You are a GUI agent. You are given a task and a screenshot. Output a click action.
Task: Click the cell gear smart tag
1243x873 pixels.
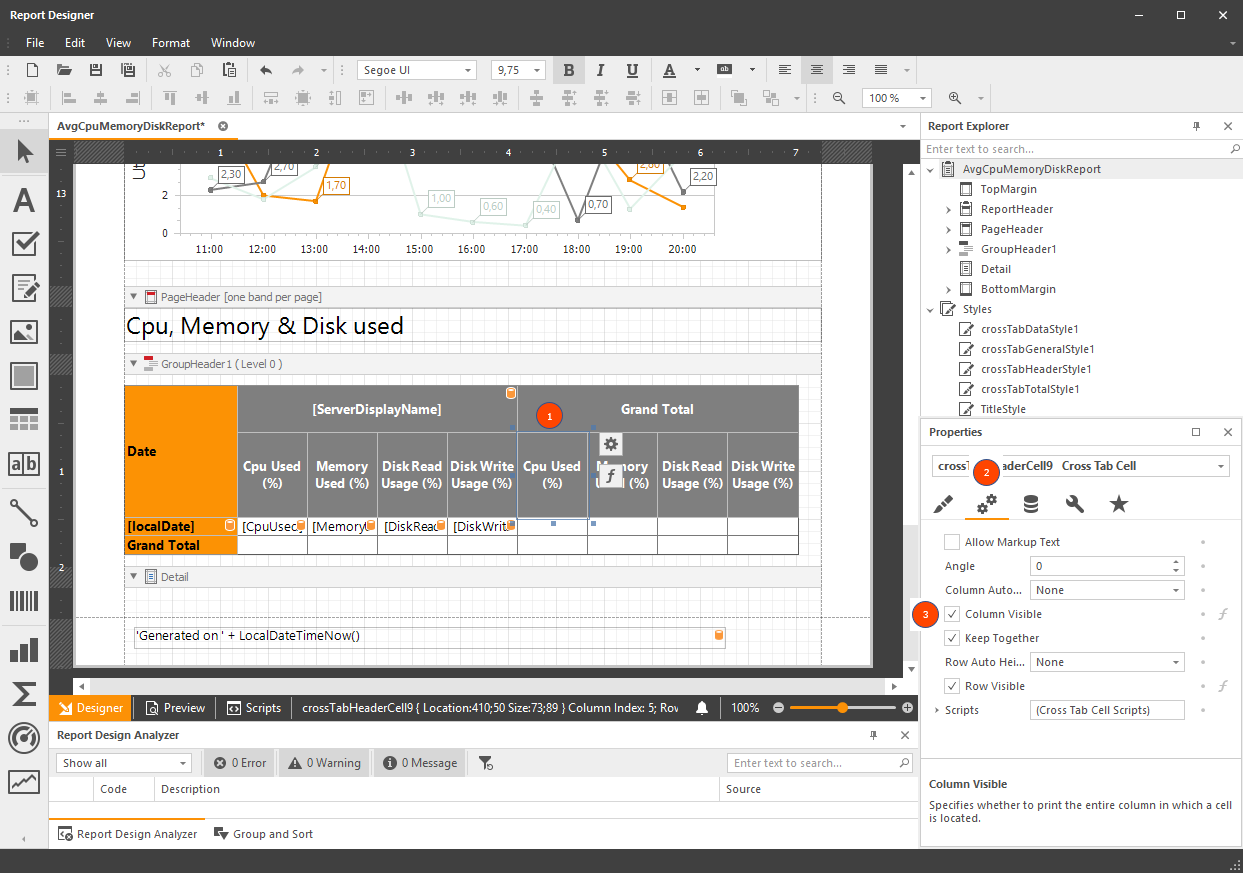(611, 444)
